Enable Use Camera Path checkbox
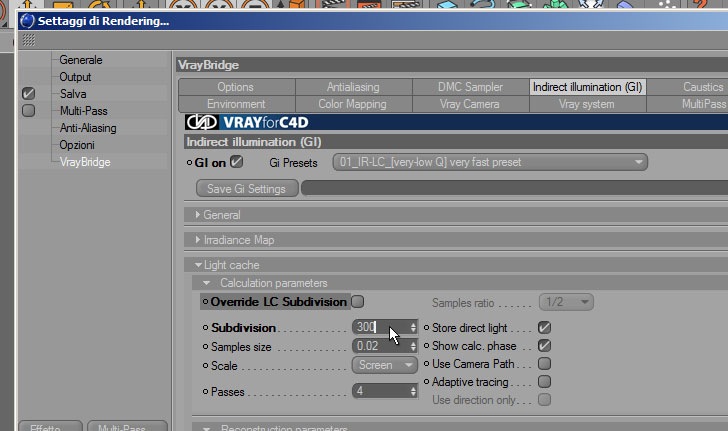This screenshot has width=728, height=431. tap(544, 363)
